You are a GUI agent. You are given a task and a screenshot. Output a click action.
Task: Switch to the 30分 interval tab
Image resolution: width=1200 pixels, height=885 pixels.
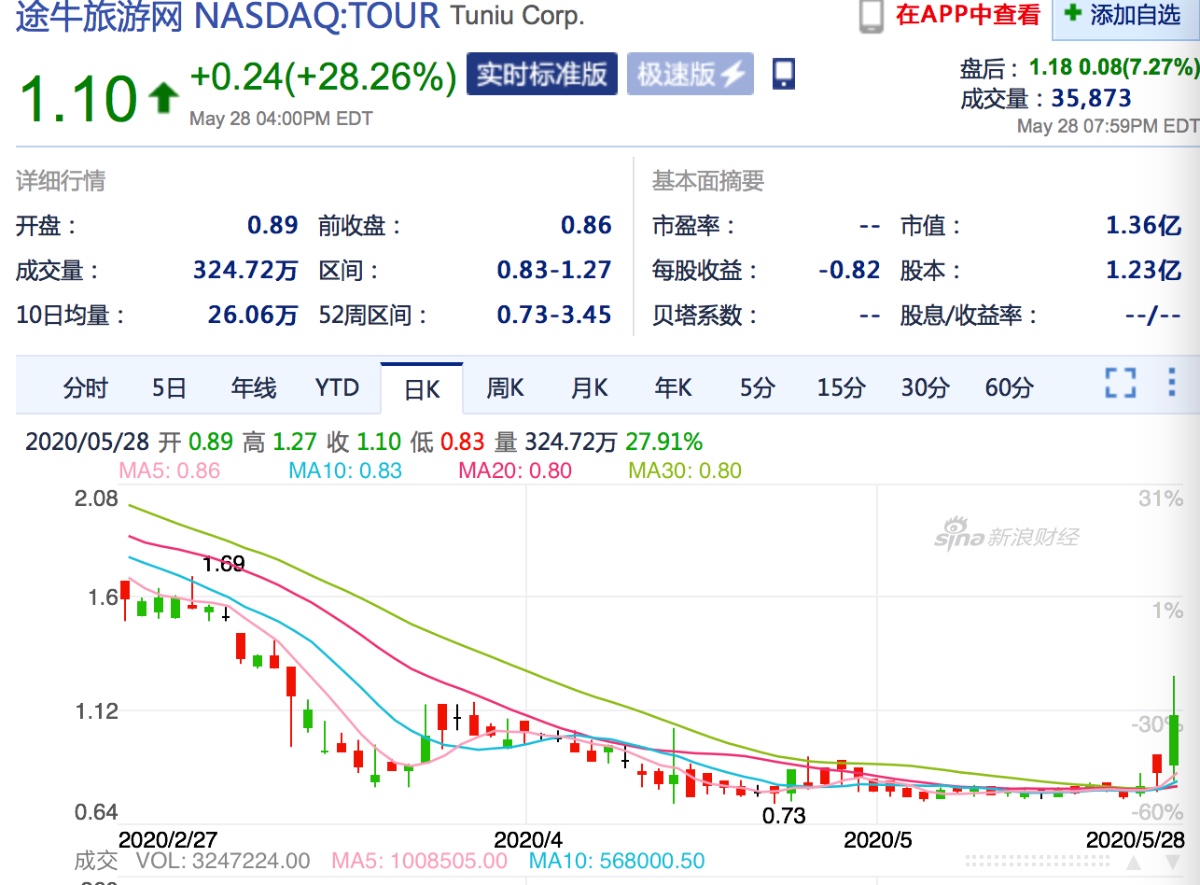[925, 388]
